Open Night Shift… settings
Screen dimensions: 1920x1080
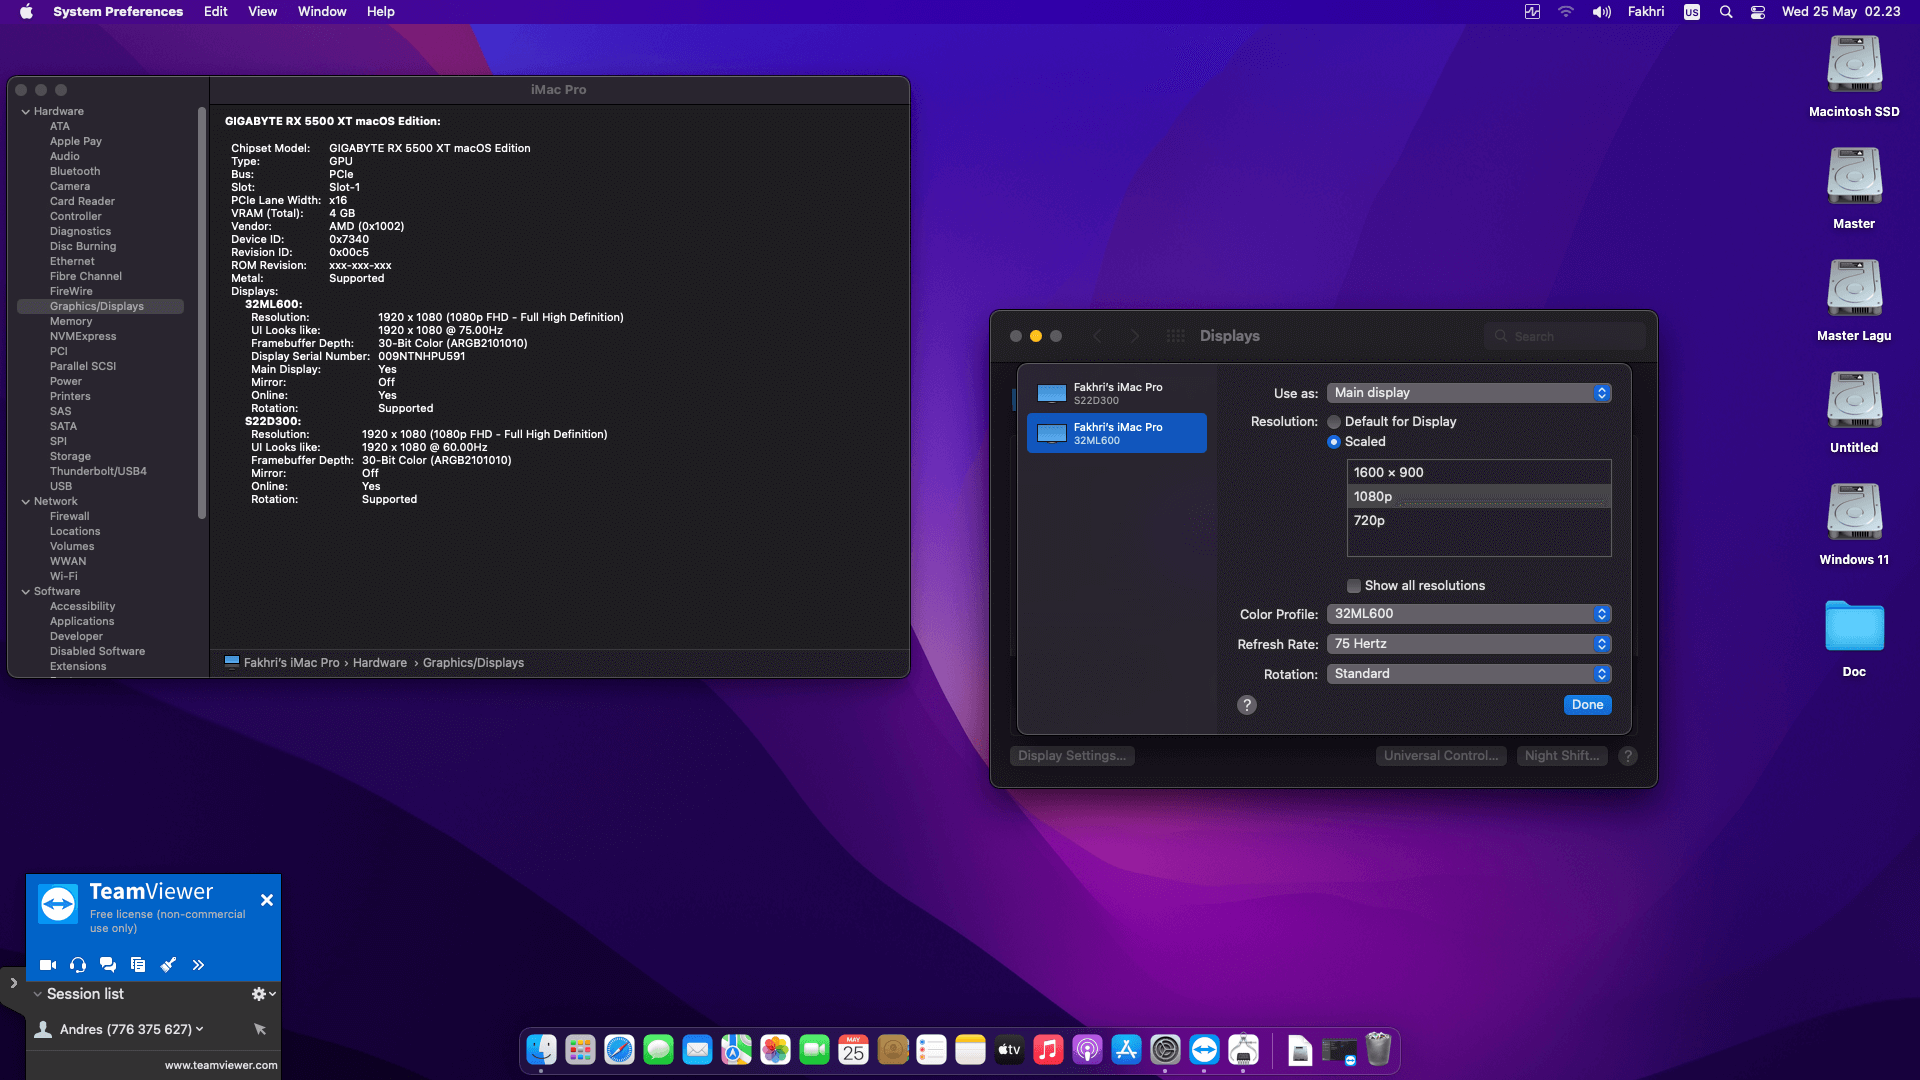[1562, 756]
